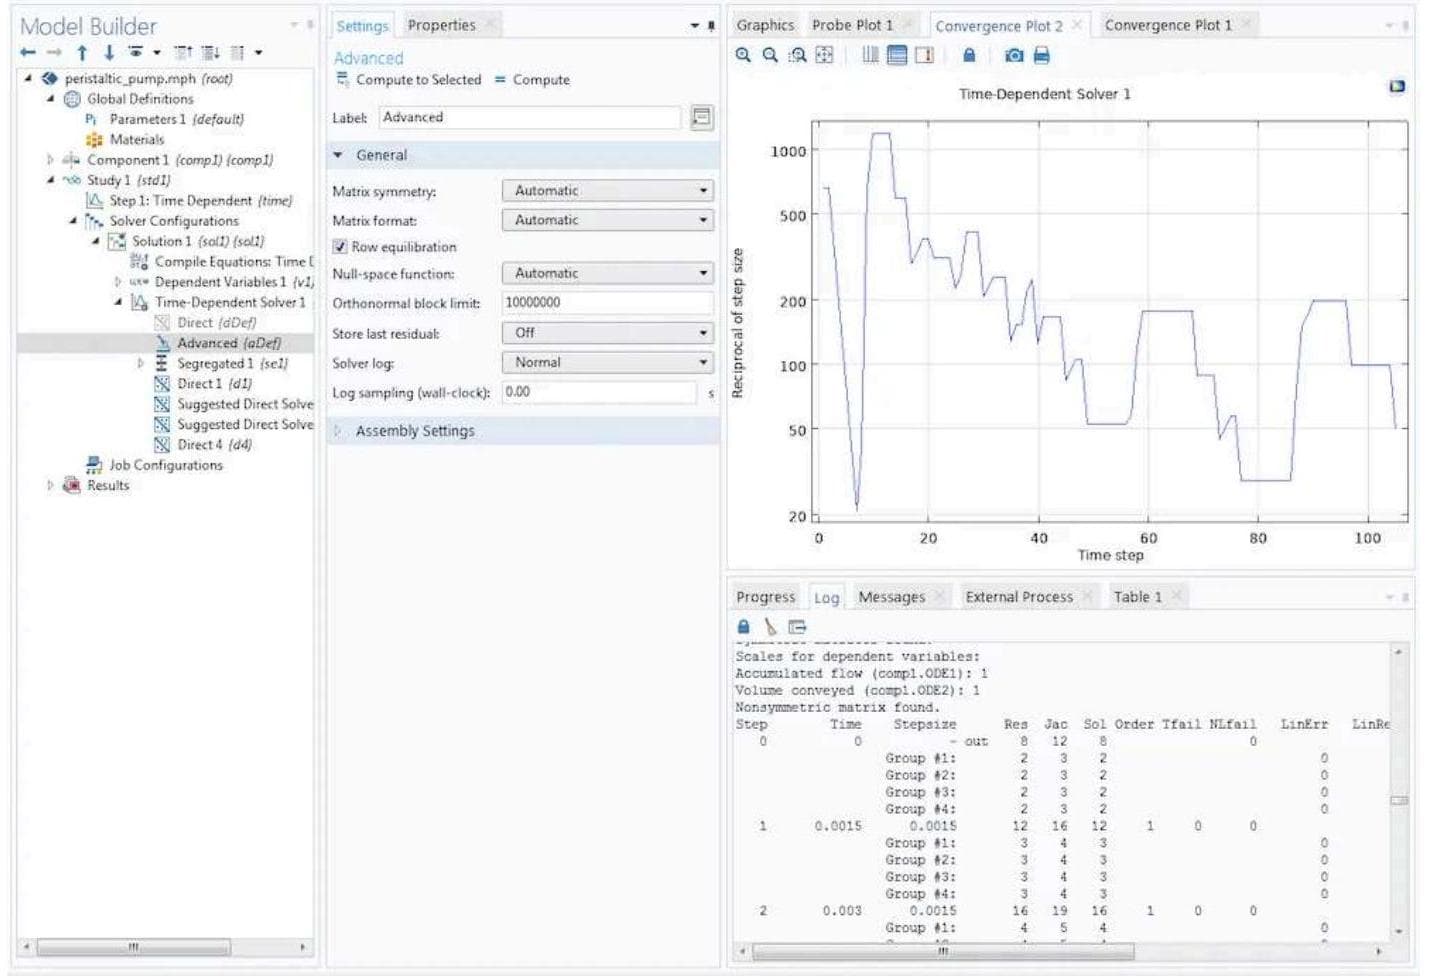Toggle Row equilibration checkbox

(340, 247)
